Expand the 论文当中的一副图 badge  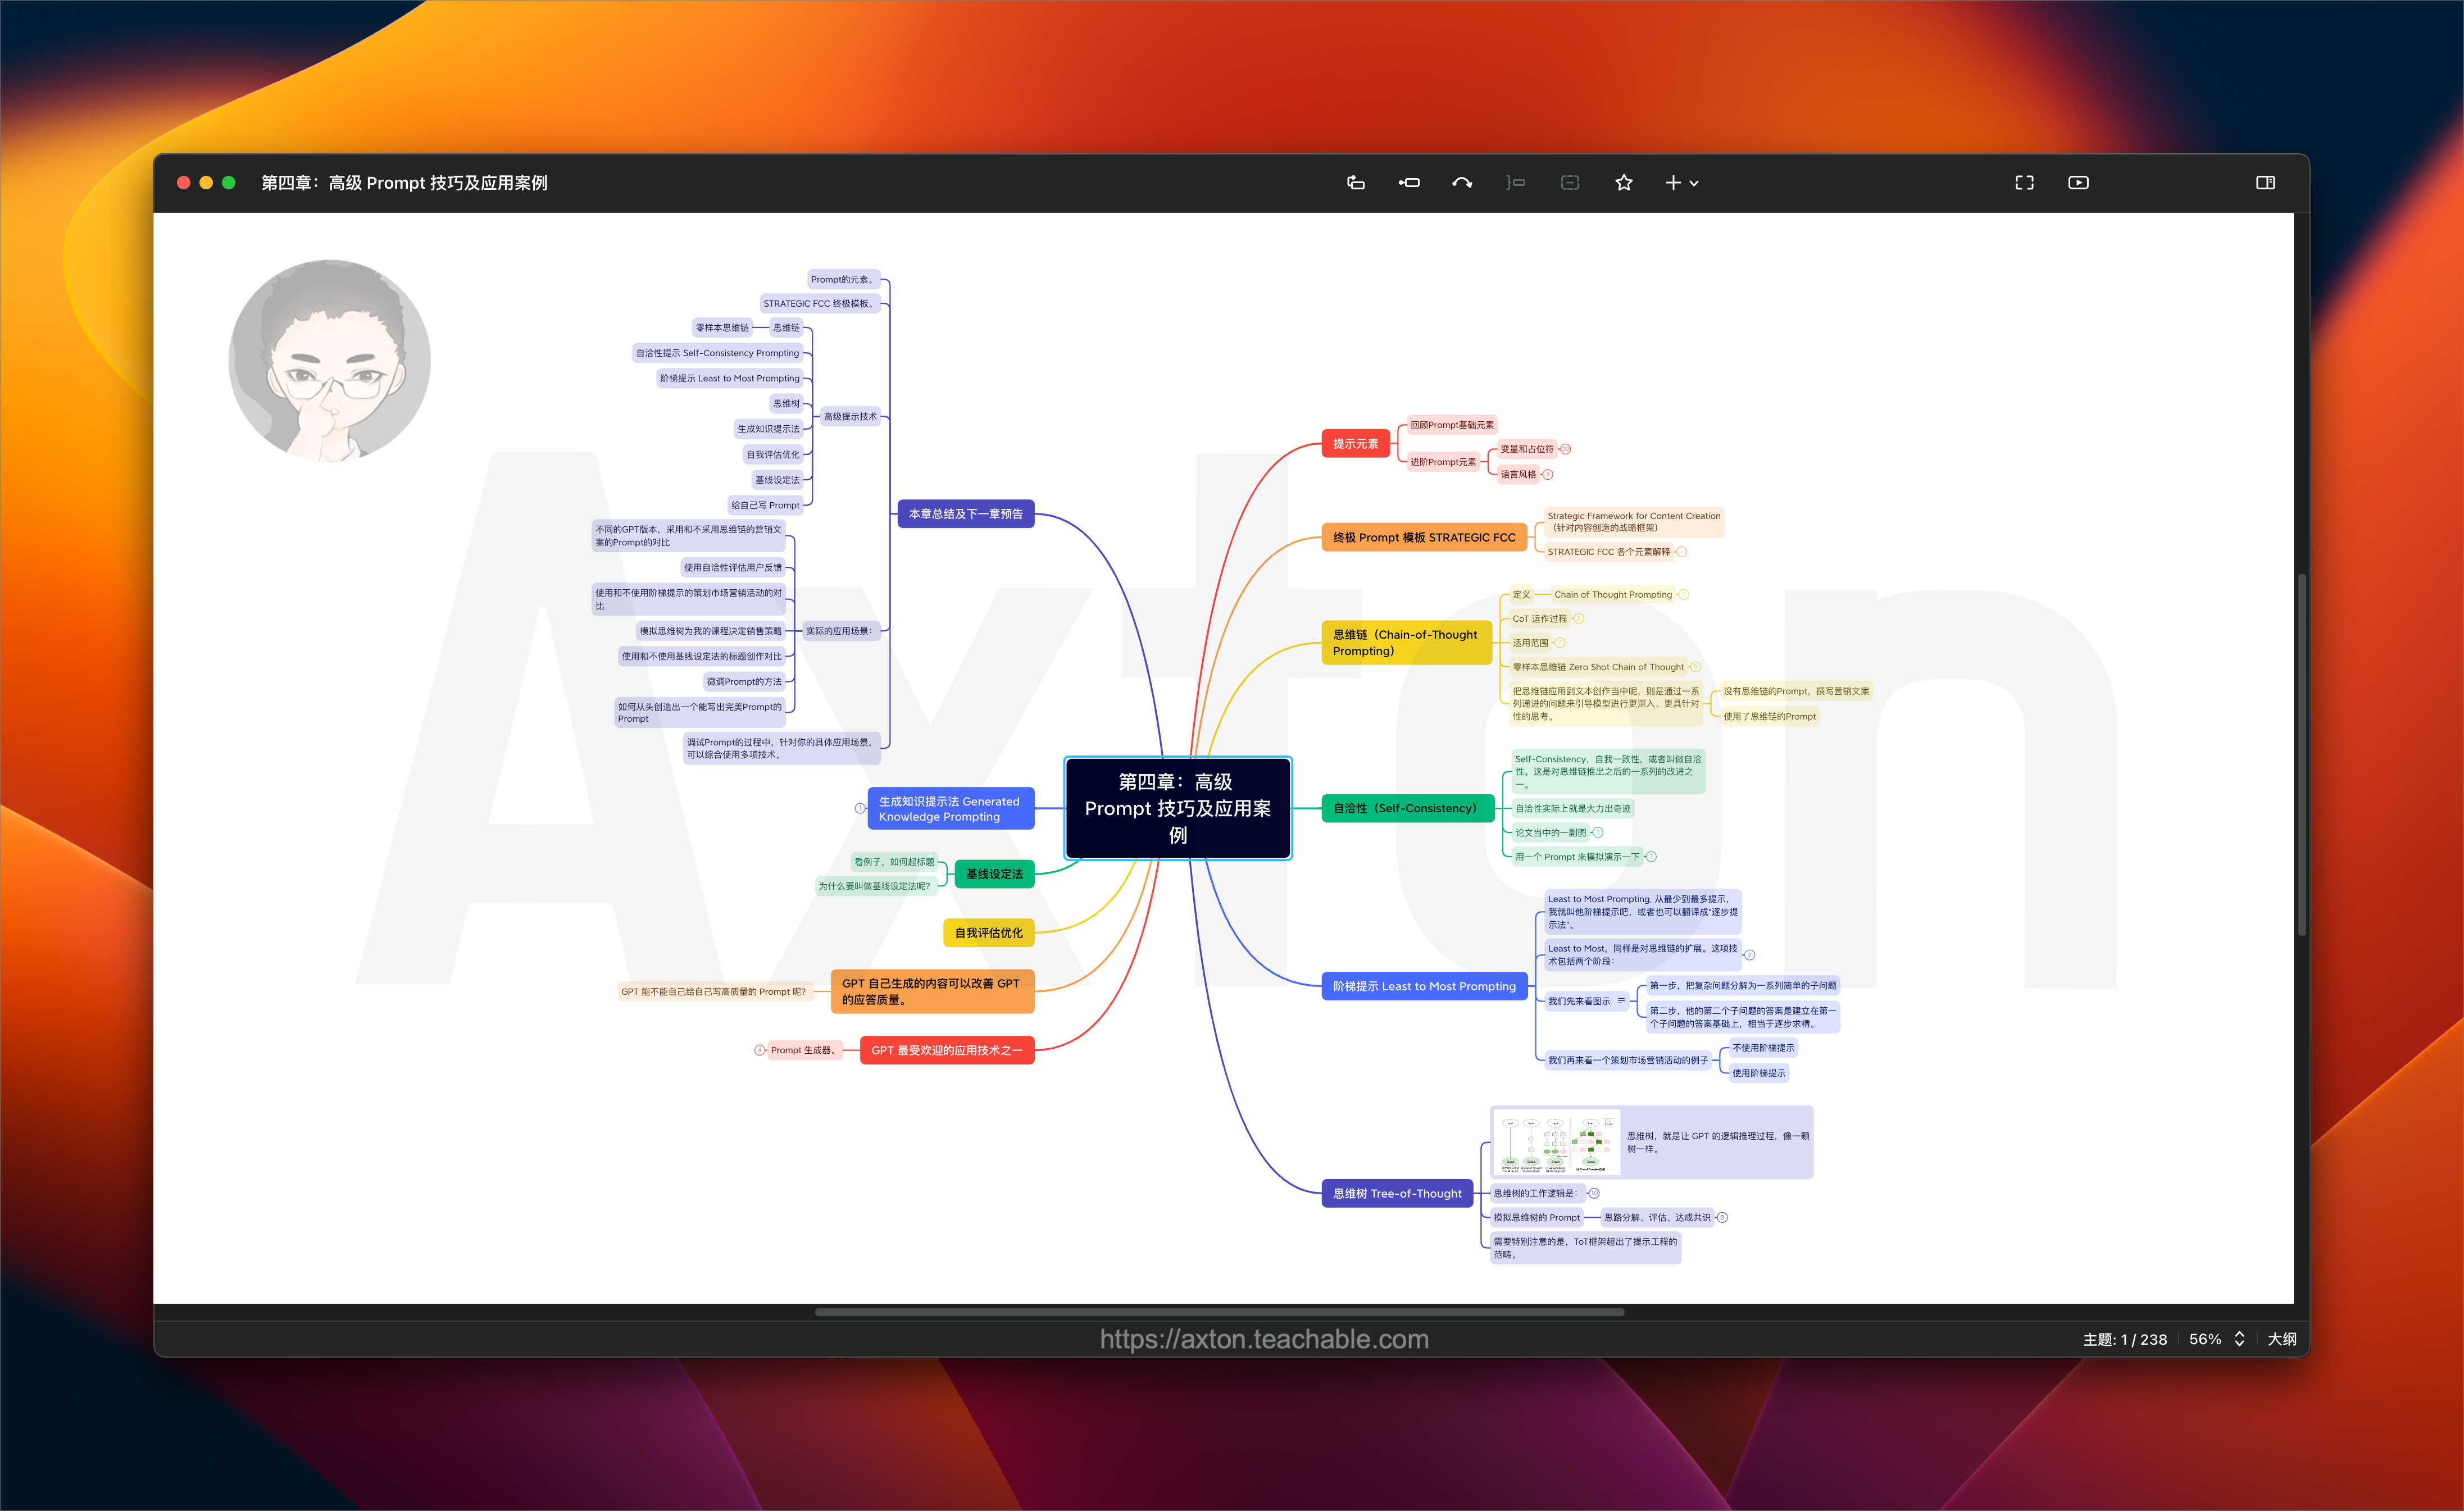point(1598,832)
